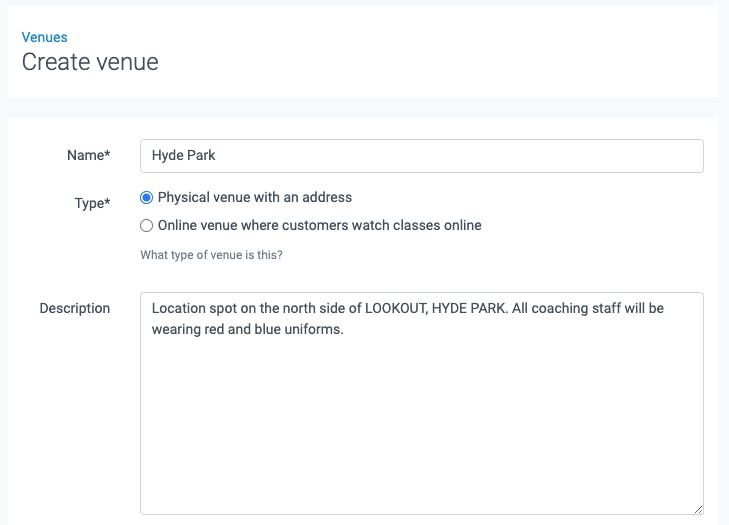Click the Online venue option label text
The width and height of the screenshot is (729, 525).
point(320,225)
